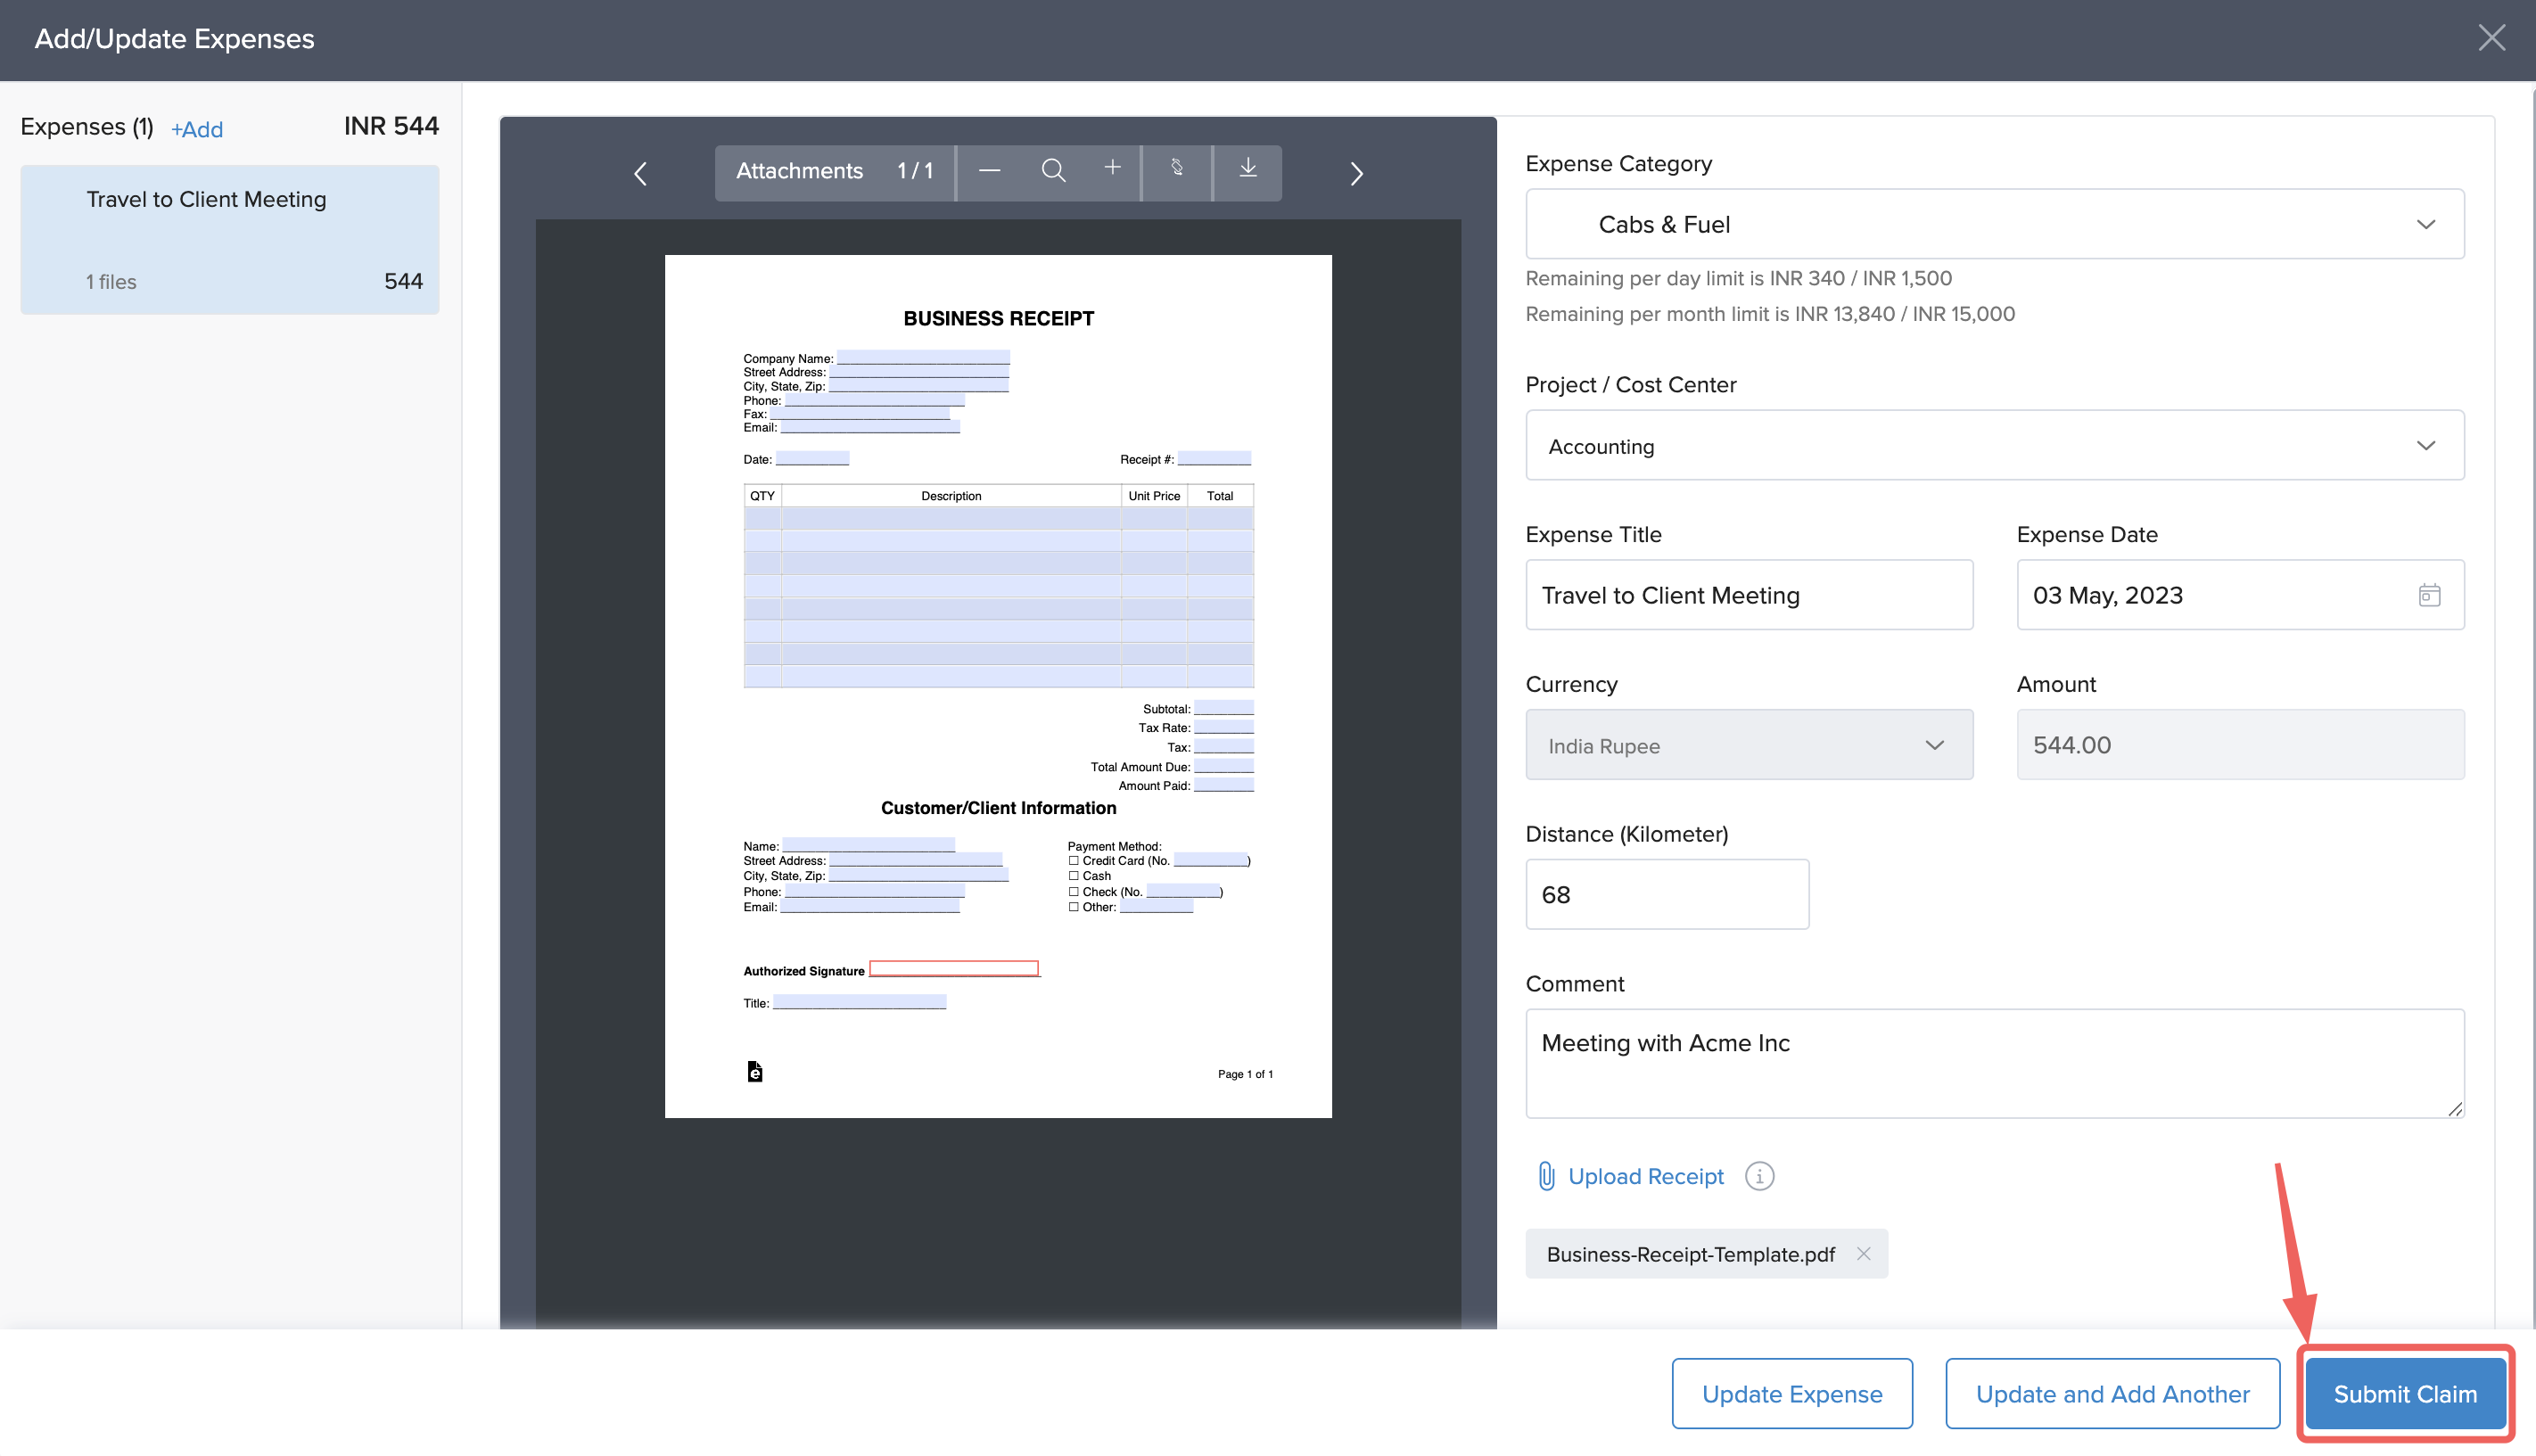Click Update and Add Another
Image resolution: width=2536 pixels, height=1456 pixels.
[2112, 1394]
